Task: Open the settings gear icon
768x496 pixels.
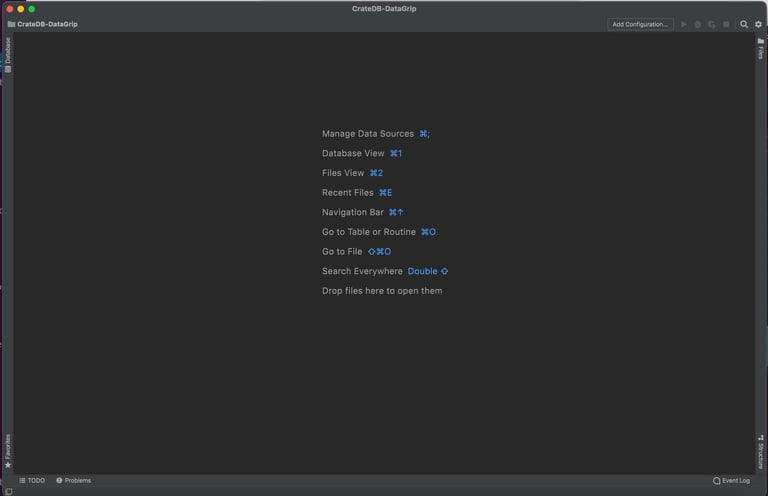Action: (x=758, y=24)
